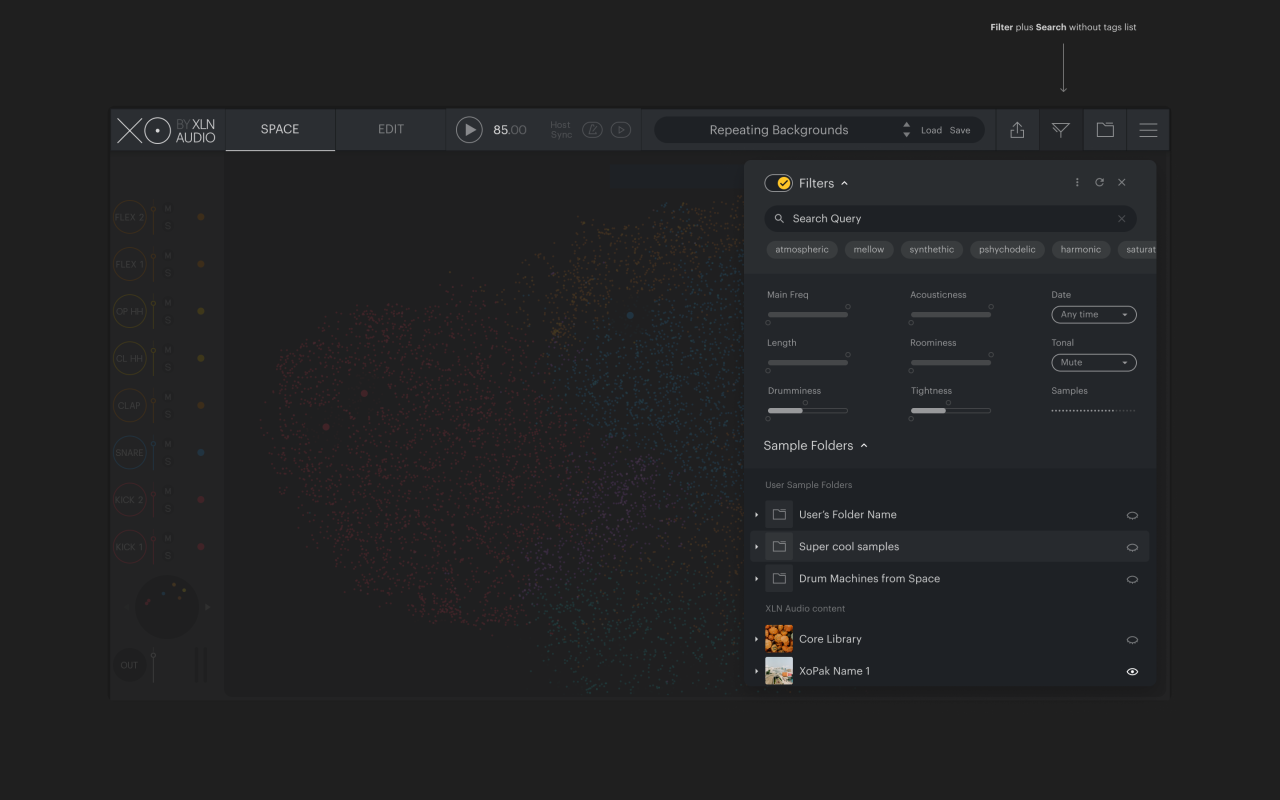
Task: Click the filter funnel icon
Action: (x=1061, y=130)
